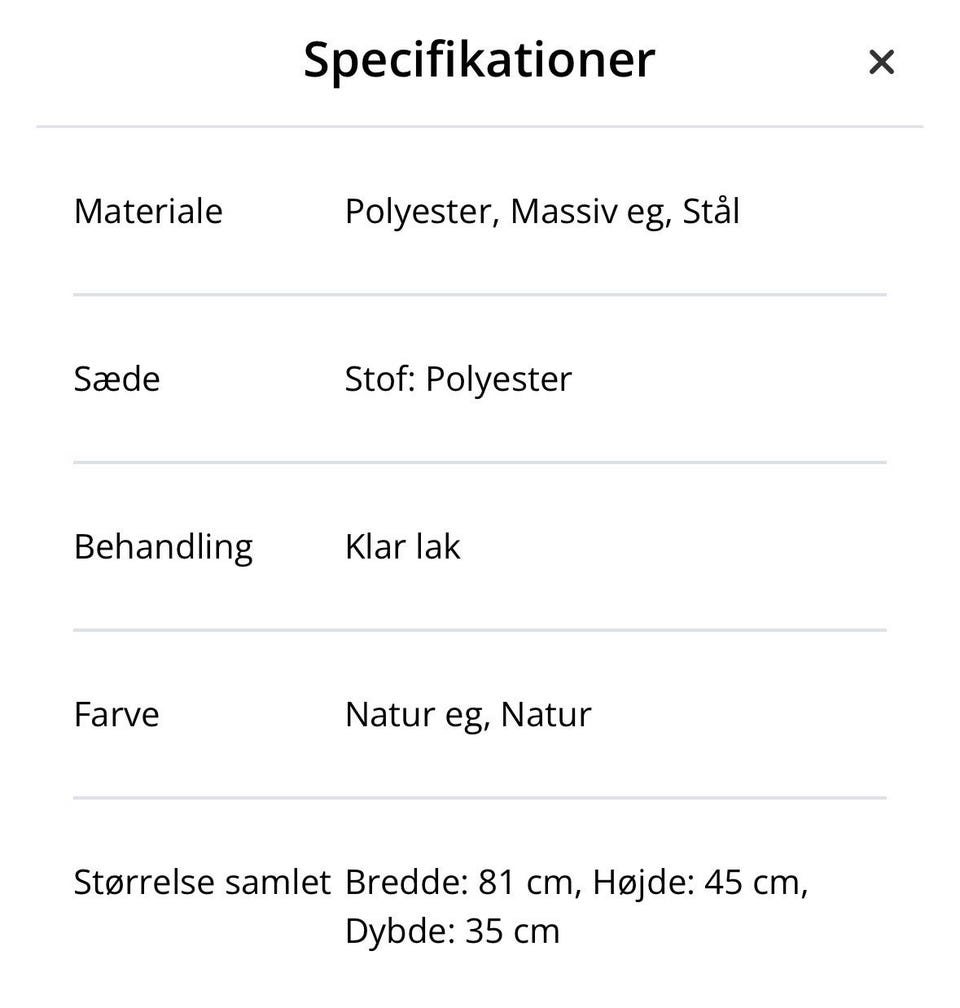Image resolution: width=960 pixels, height=1008 pixels.
Task: Select the Materiale label
Action: (x=148, y=212)
